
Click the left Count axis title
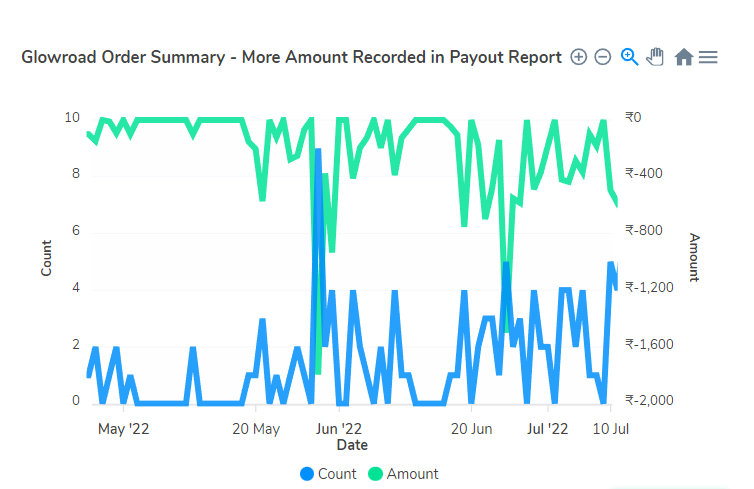coord(46,258)
